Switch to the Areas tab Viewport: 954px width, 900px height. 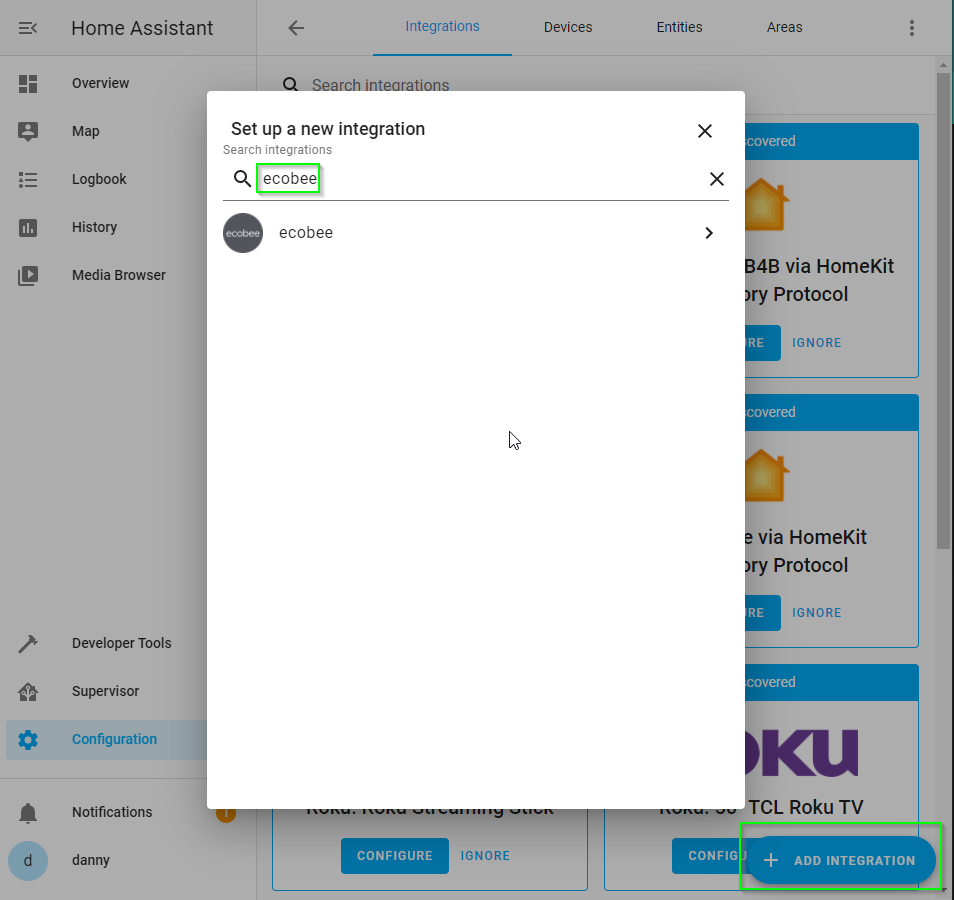(784, 27)
